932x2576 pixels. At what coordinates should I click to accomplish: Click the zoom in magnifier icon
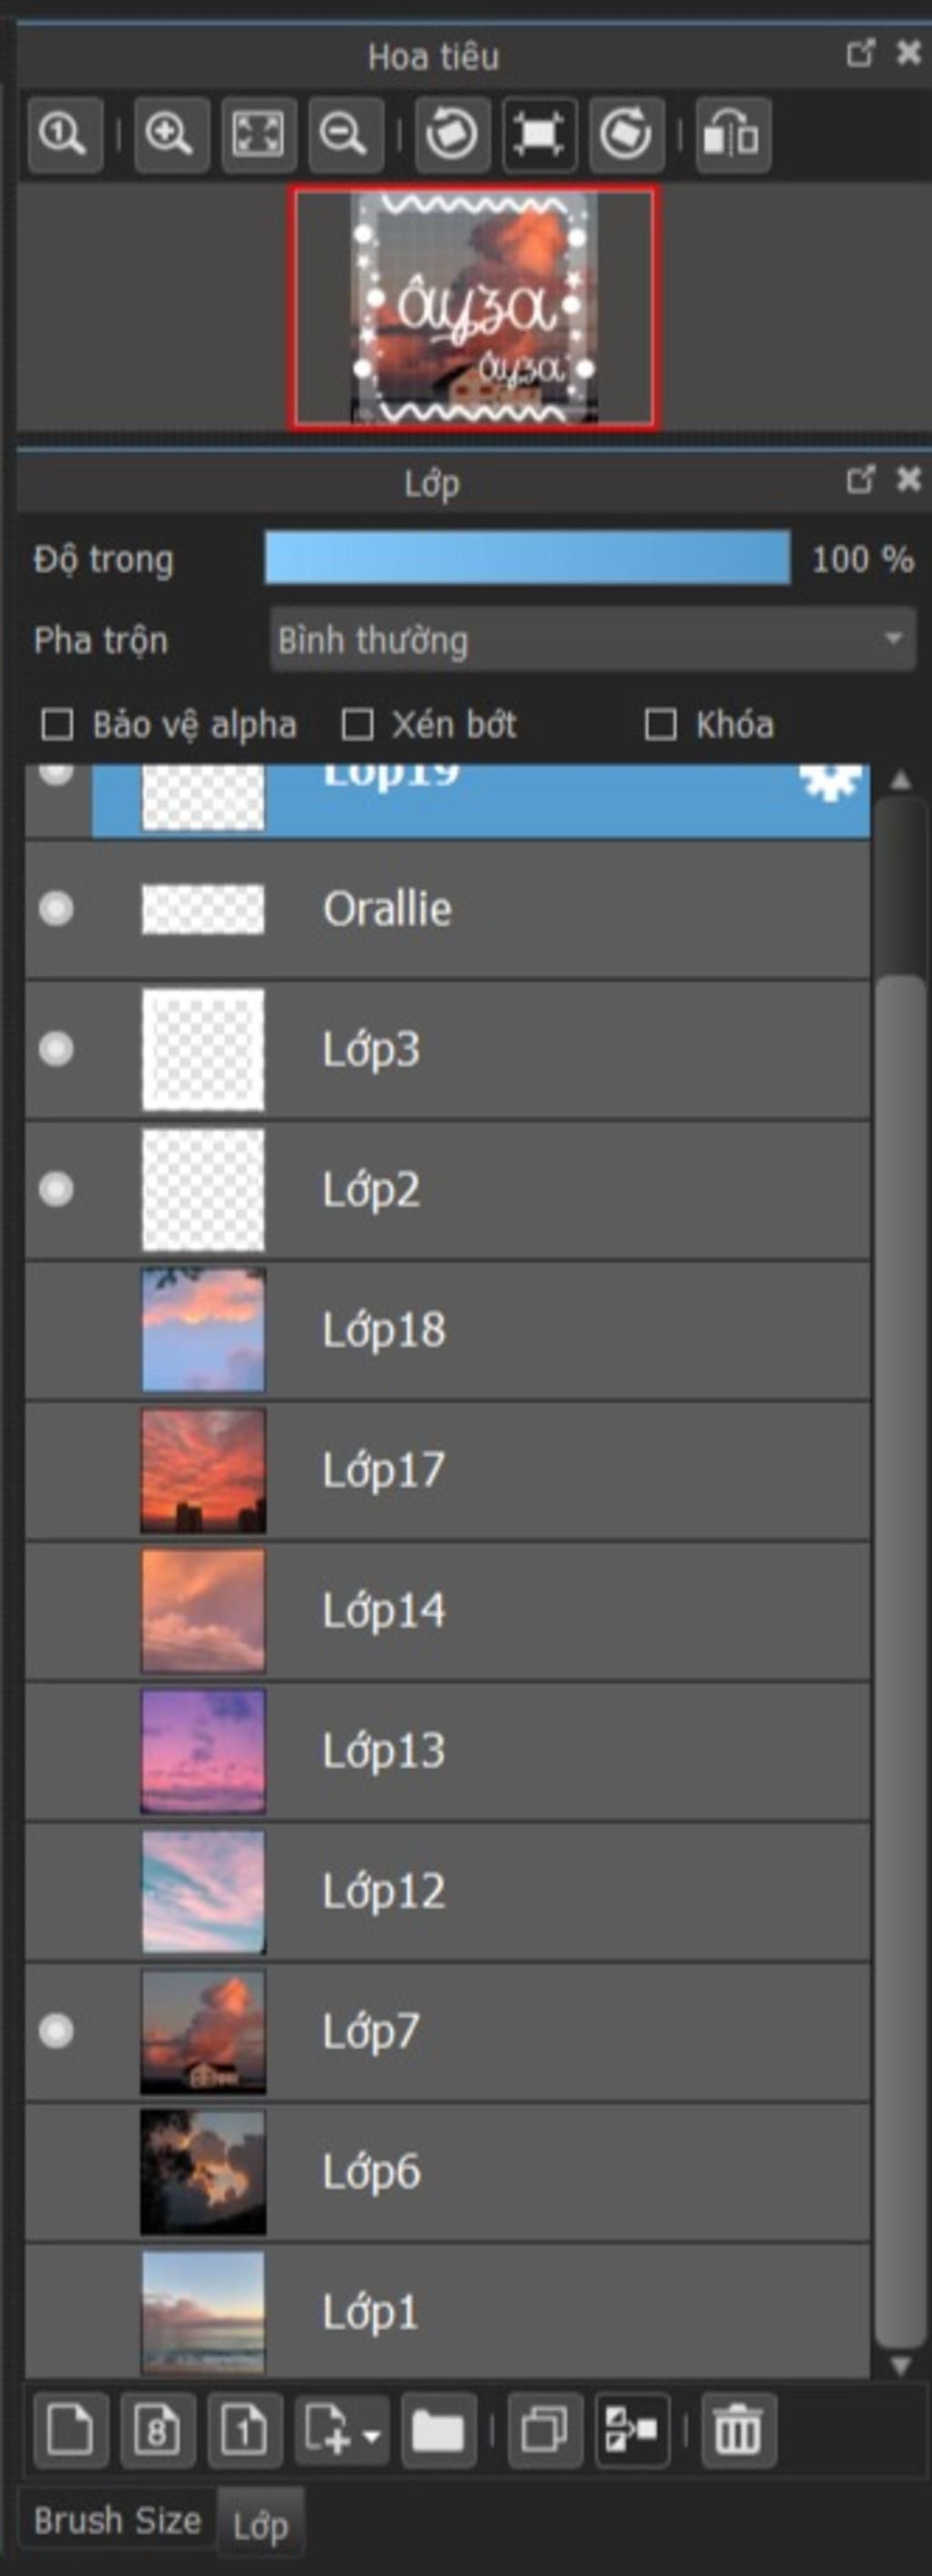tap(171, 134)
